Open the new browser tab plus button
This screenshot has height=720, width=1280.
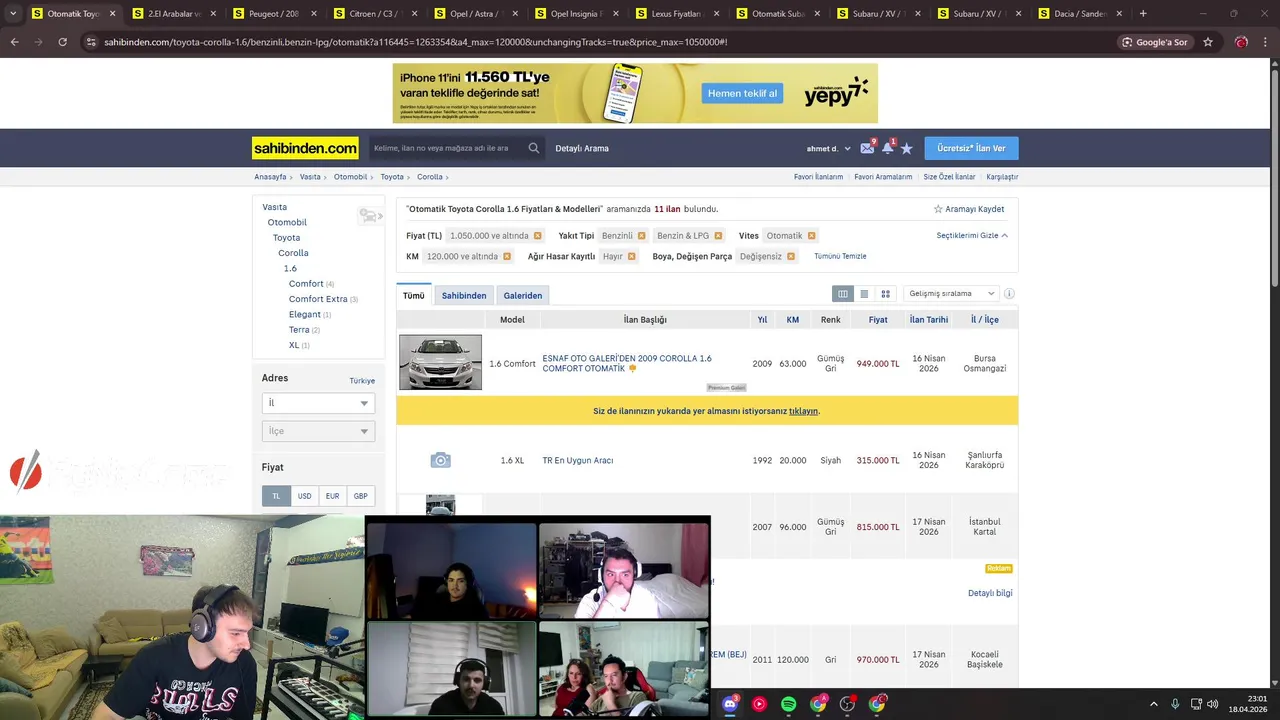pyautogui.click(x=1143, y=14)
